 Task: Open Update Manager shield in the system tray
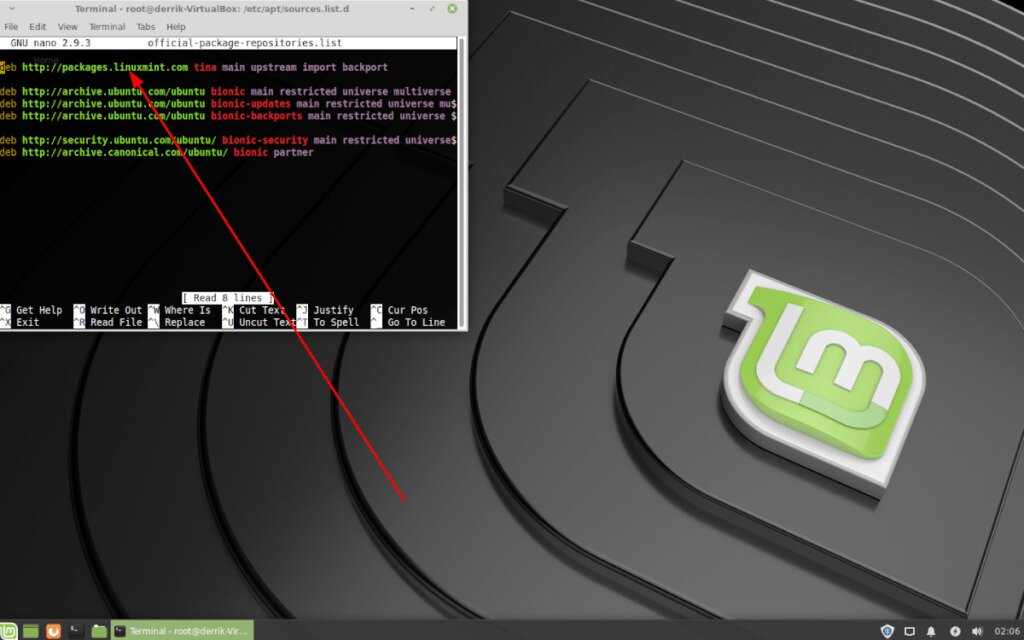tap(887, 631)
